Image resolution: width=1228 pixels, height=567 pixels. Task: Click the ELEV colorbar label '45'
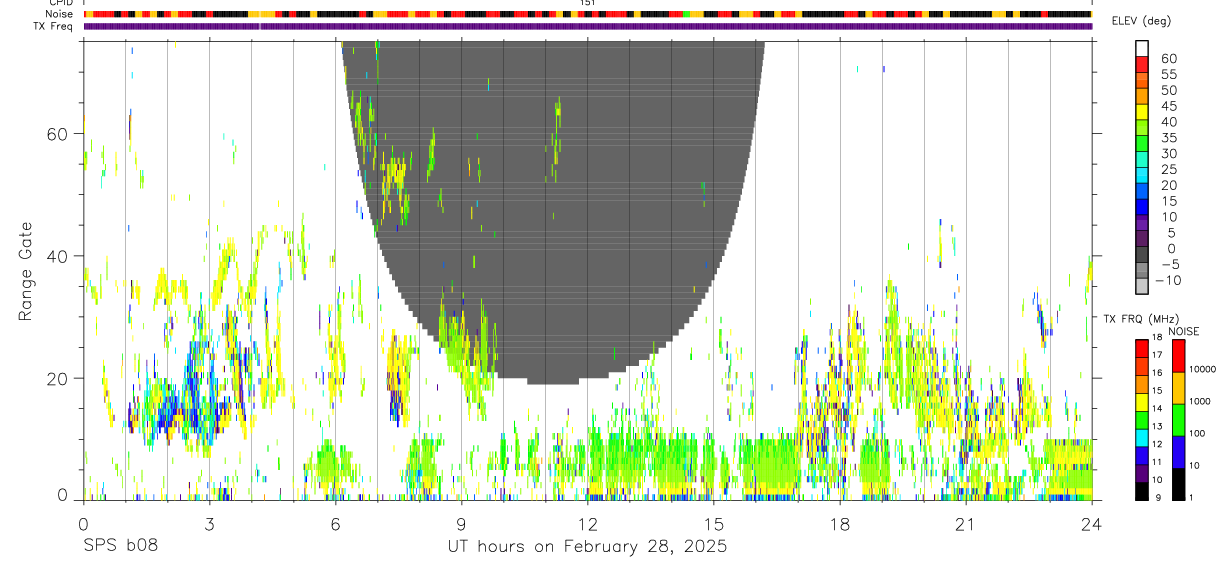(1168, 106)
